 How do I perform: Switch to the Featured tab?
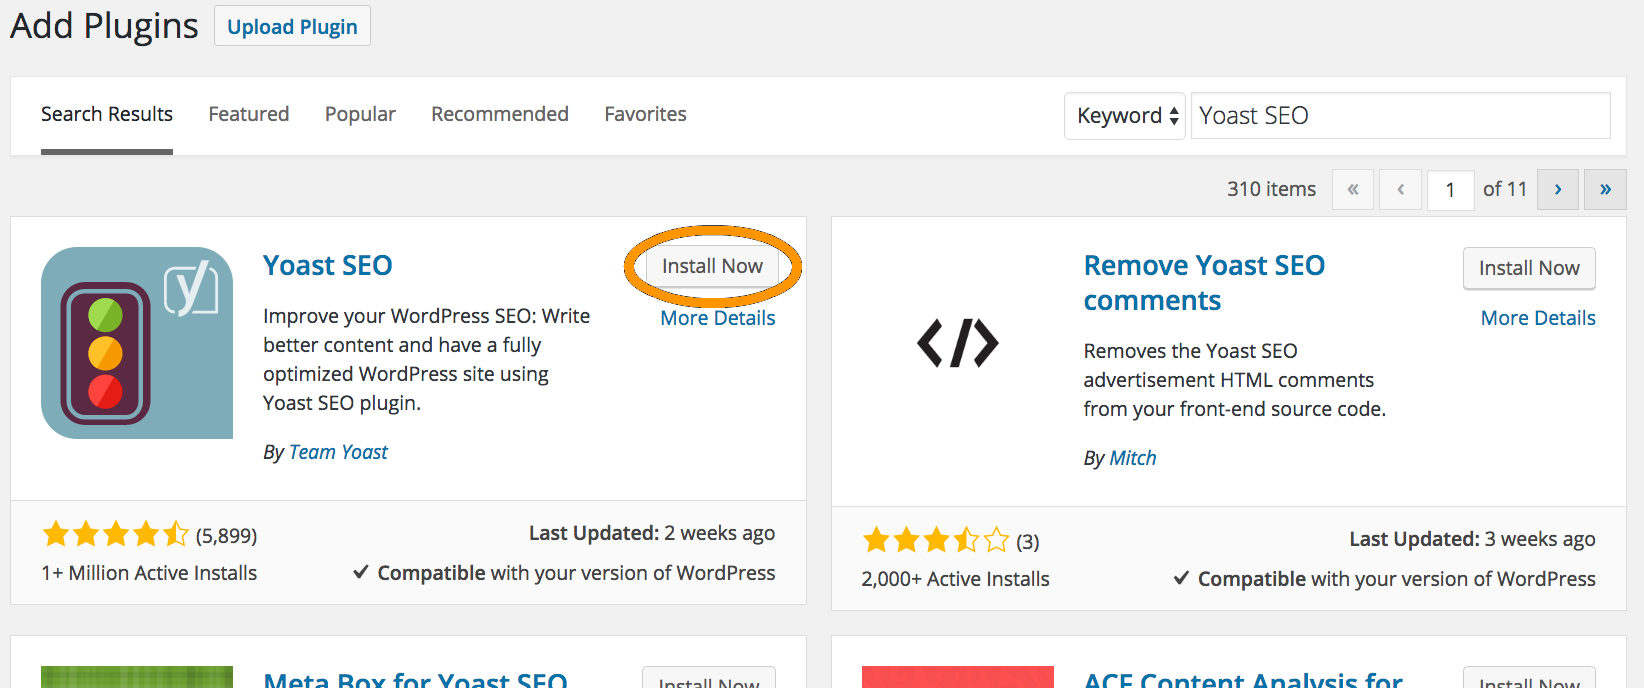pyautogui.click(x=249, y=114)
